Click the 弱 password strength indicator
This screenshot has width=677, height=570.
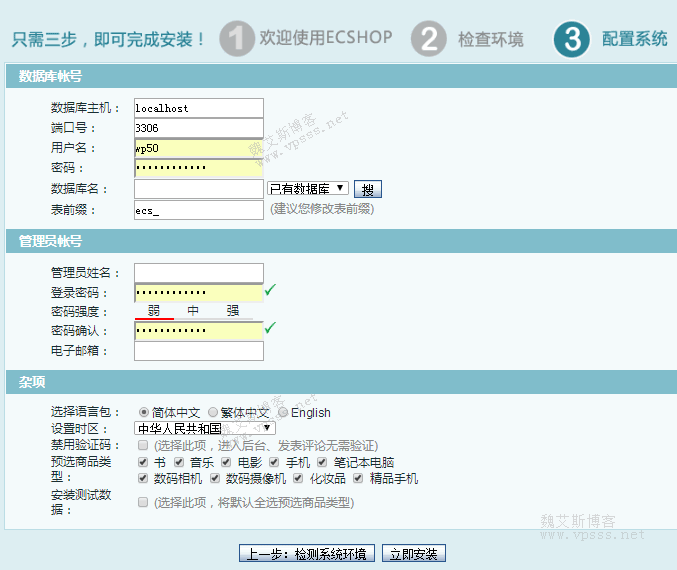click(x=154, y=311)
